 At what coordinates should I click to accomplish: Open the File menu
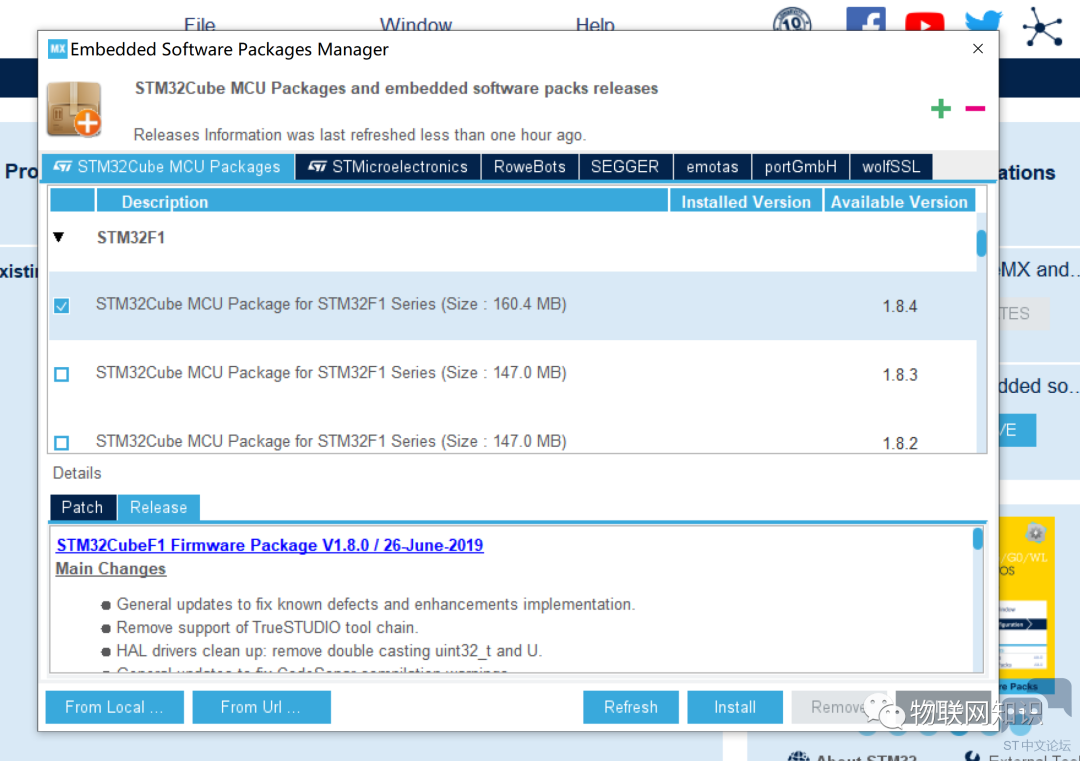point(200,25)
